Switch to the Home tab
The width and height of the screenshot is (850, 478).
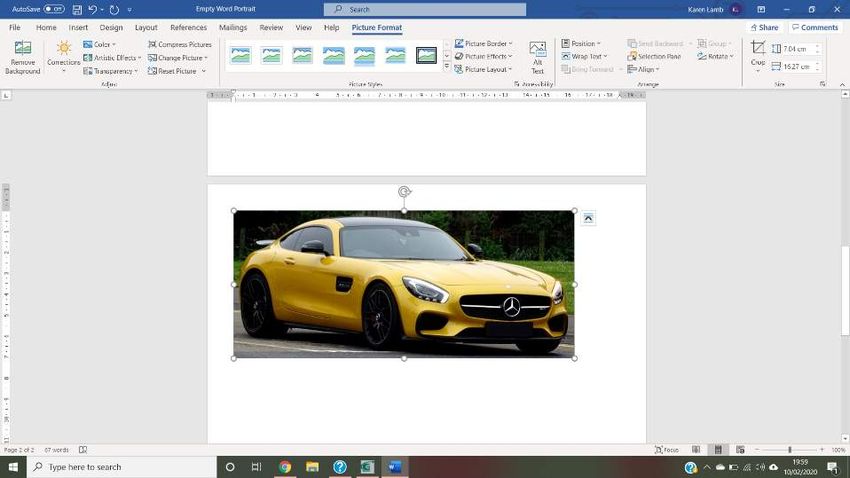click(46, 27)
